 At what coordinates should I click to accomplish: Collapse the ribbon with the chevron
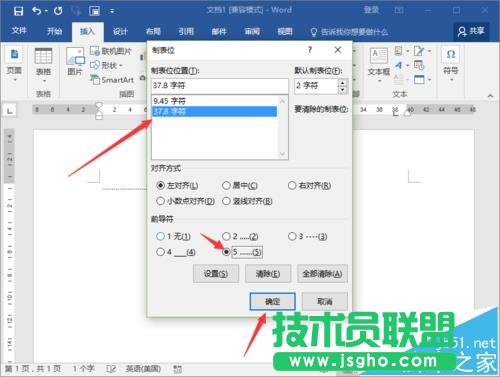coord(490,96)
